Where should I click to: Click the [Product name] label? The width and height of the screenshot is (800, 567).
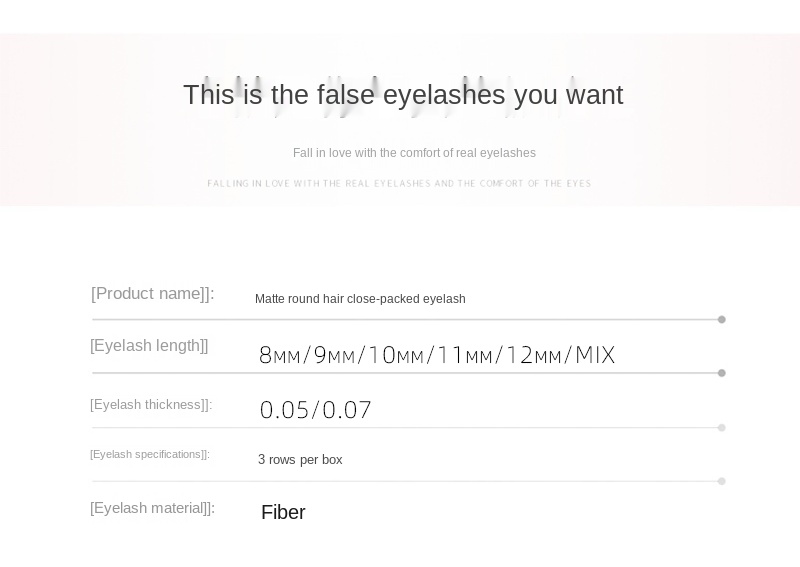(153, 293)
